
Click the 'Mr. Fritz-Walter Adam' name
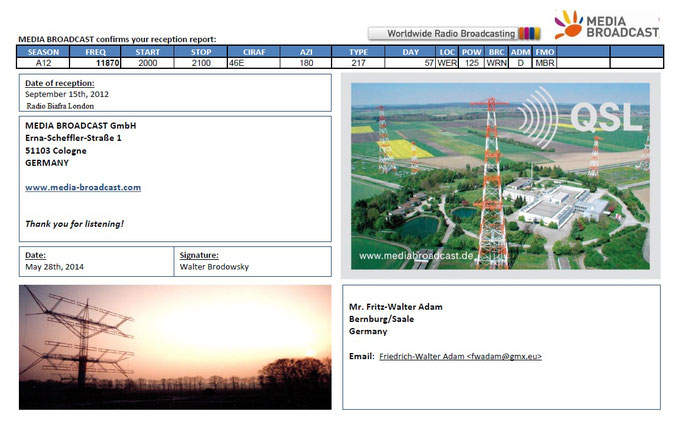pyautogui.click(x=396, y=307)
